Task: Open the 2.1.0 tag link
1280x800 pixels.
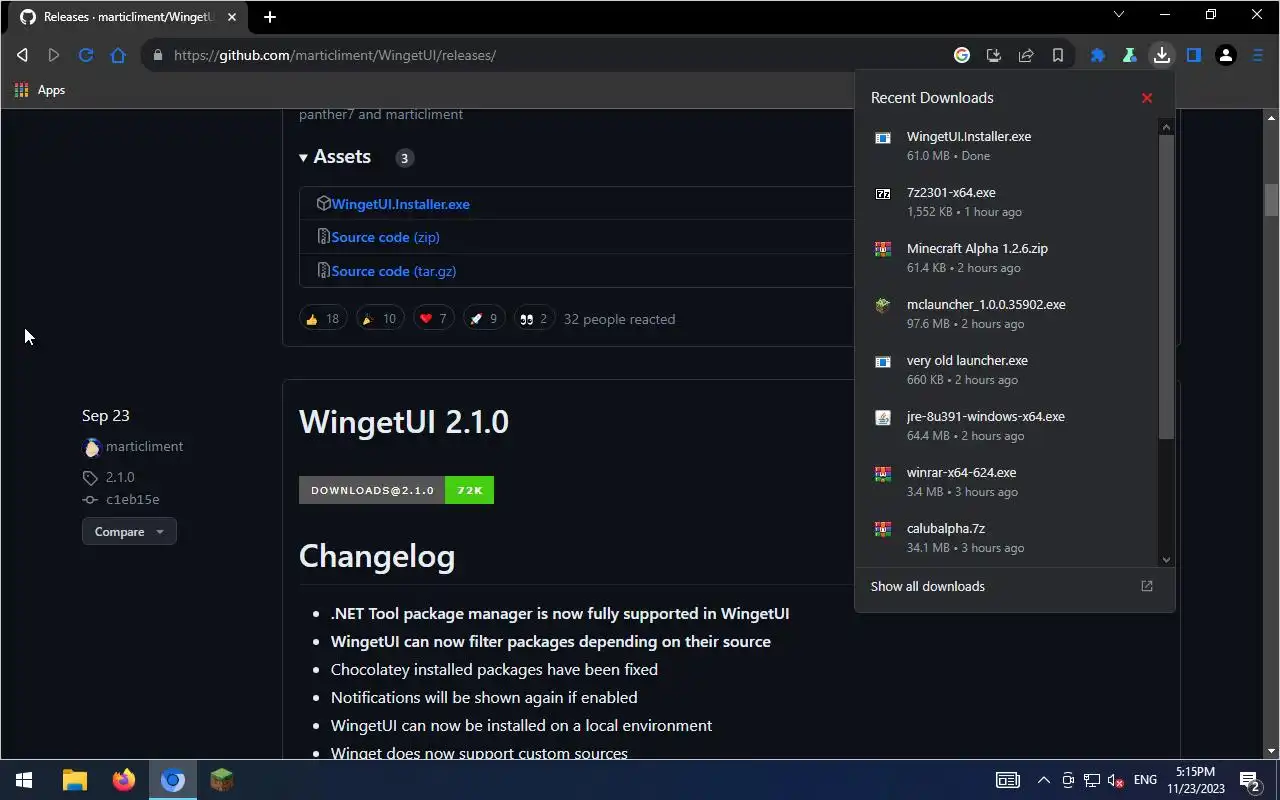Action: point(120,478)
